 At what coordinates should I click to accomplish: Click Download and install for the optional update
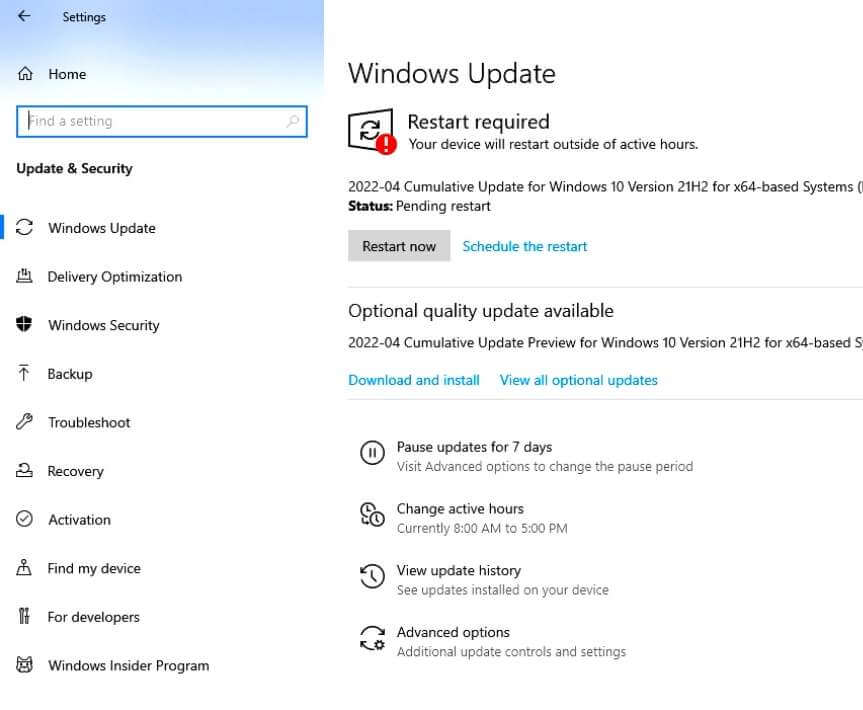coord(413,380)
